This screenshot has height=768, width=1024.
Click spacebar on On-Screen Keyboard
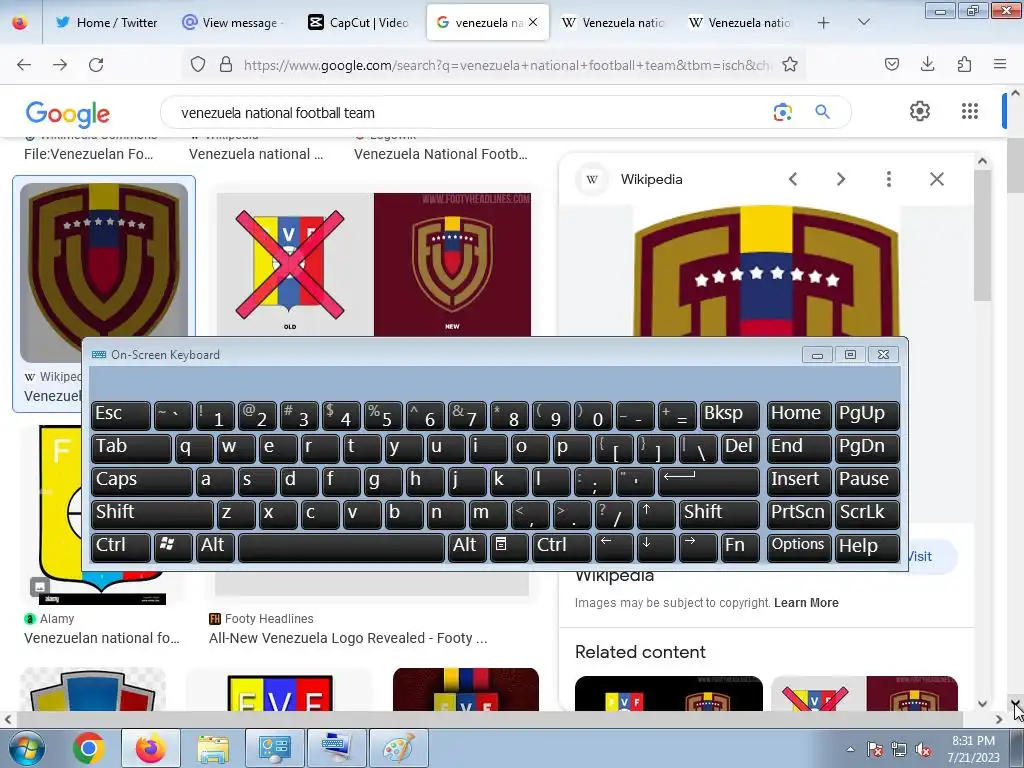click(x=341, y=546)
